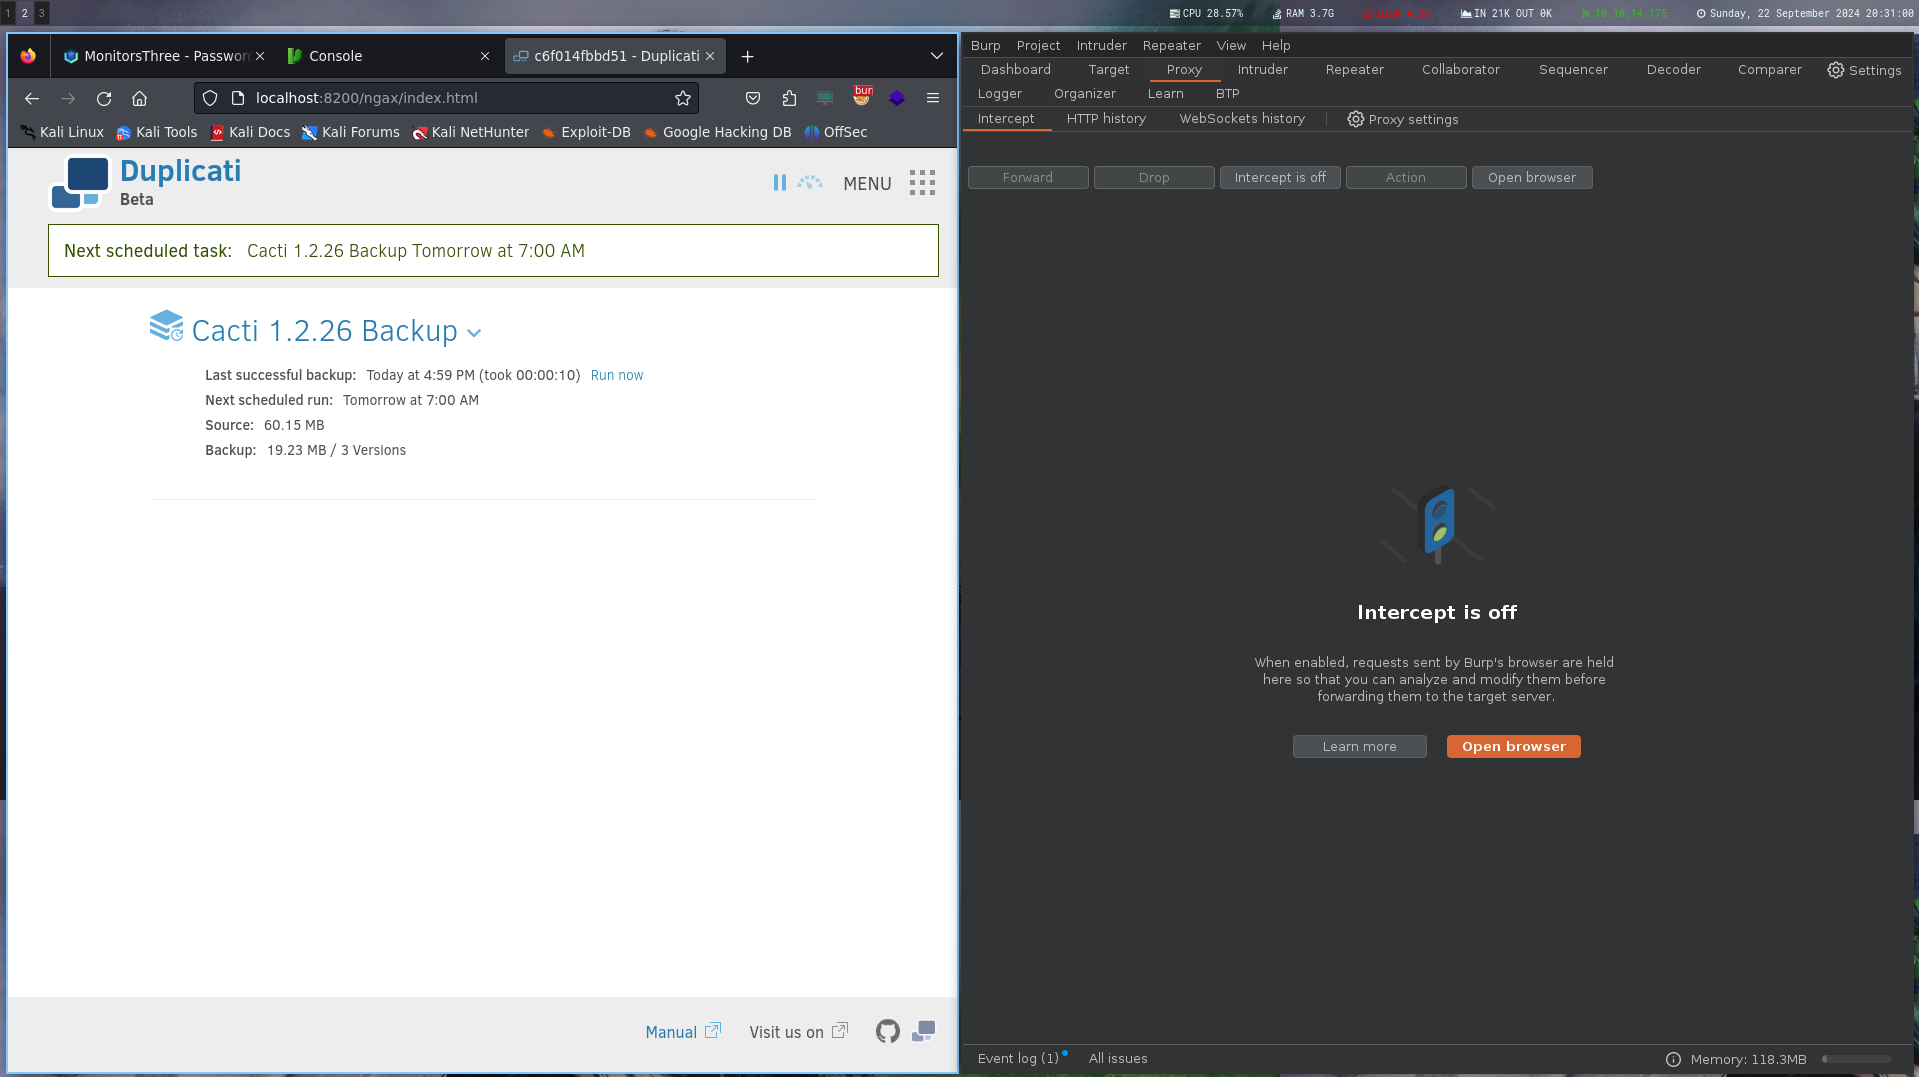This screenshot has width=1919, height=1077.
Task: Open the list all tabs dropdown
Action: tap(936, 56)
